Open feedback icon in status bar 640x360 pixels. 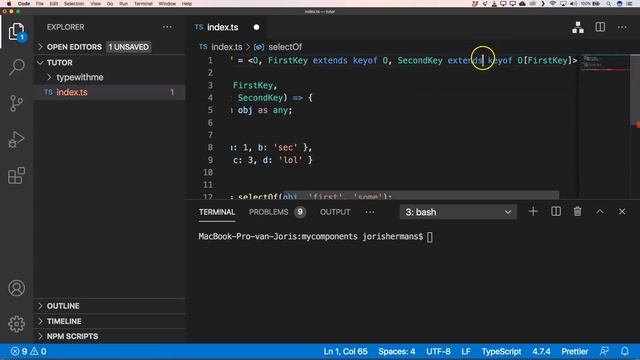(604, 351)
